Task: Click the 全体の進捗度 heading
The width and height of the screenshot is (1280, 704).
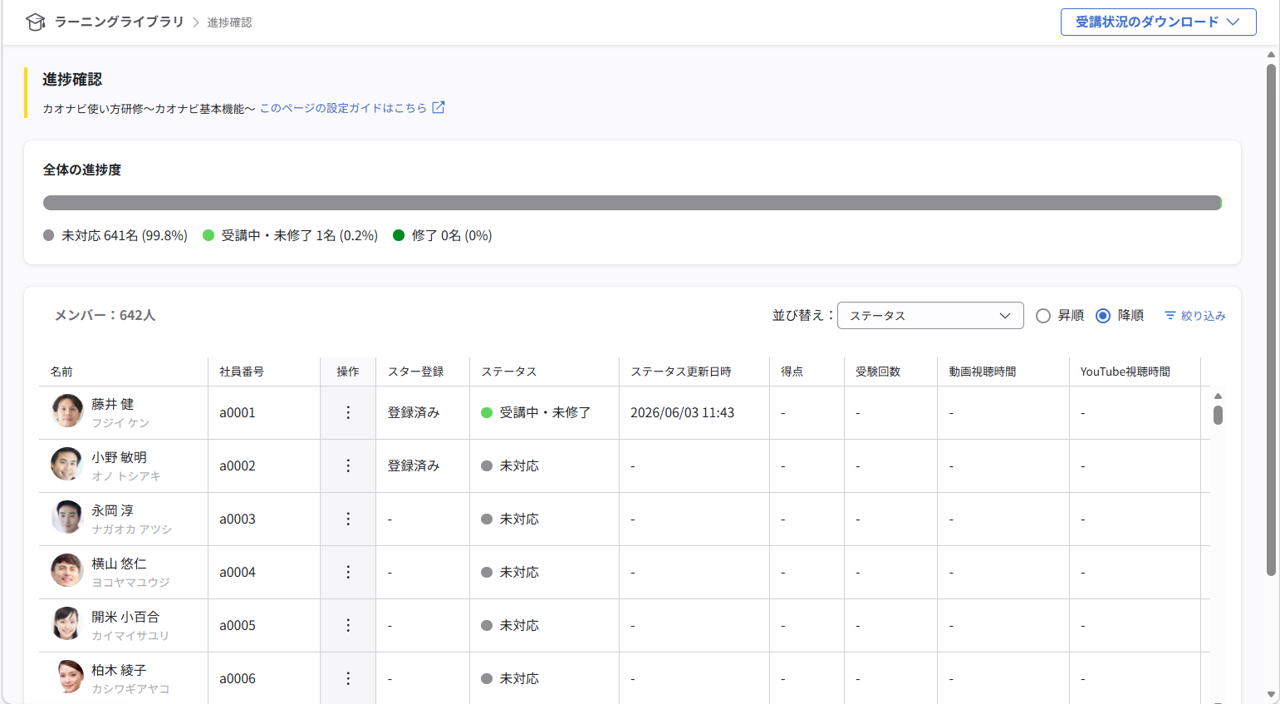Action: coord(82,170)
